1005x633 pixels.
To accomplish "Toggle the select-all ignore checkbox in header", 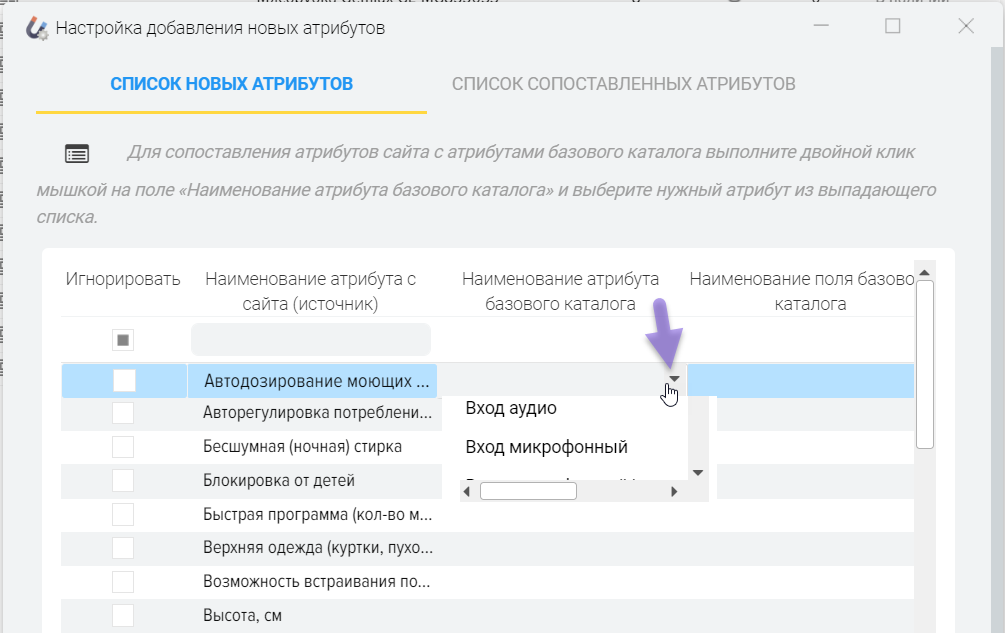I will 123,341.
